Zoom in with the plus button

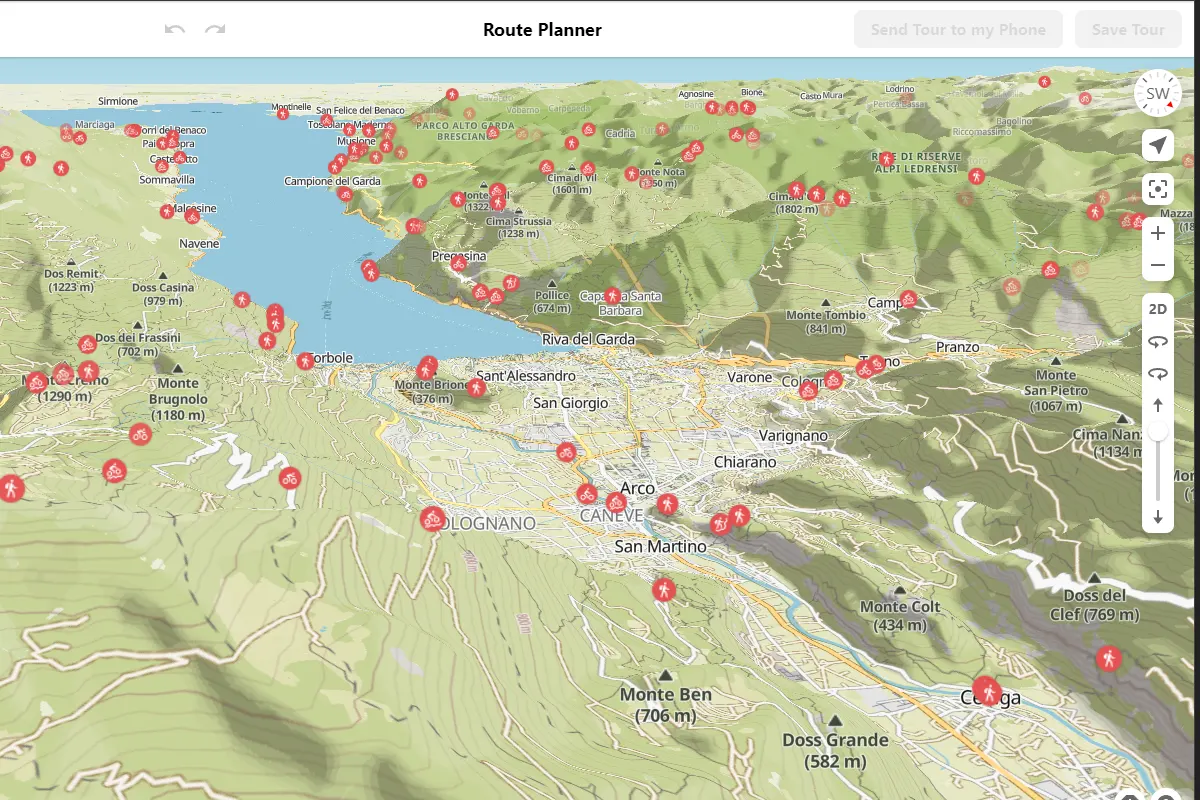pos(1157,233)
